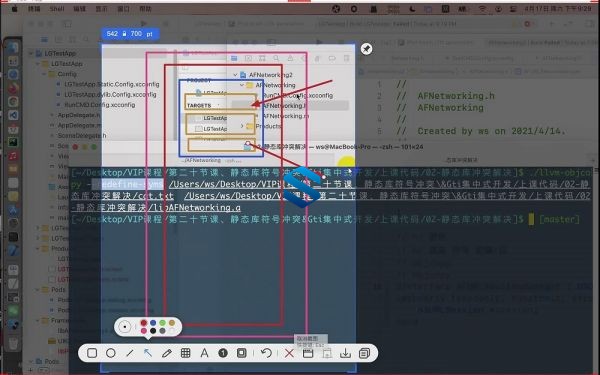The width and height of the screenshot is (600, 375).
Task: Copy screenshot to clipboard icon
Action: click(x=364, y=353)
